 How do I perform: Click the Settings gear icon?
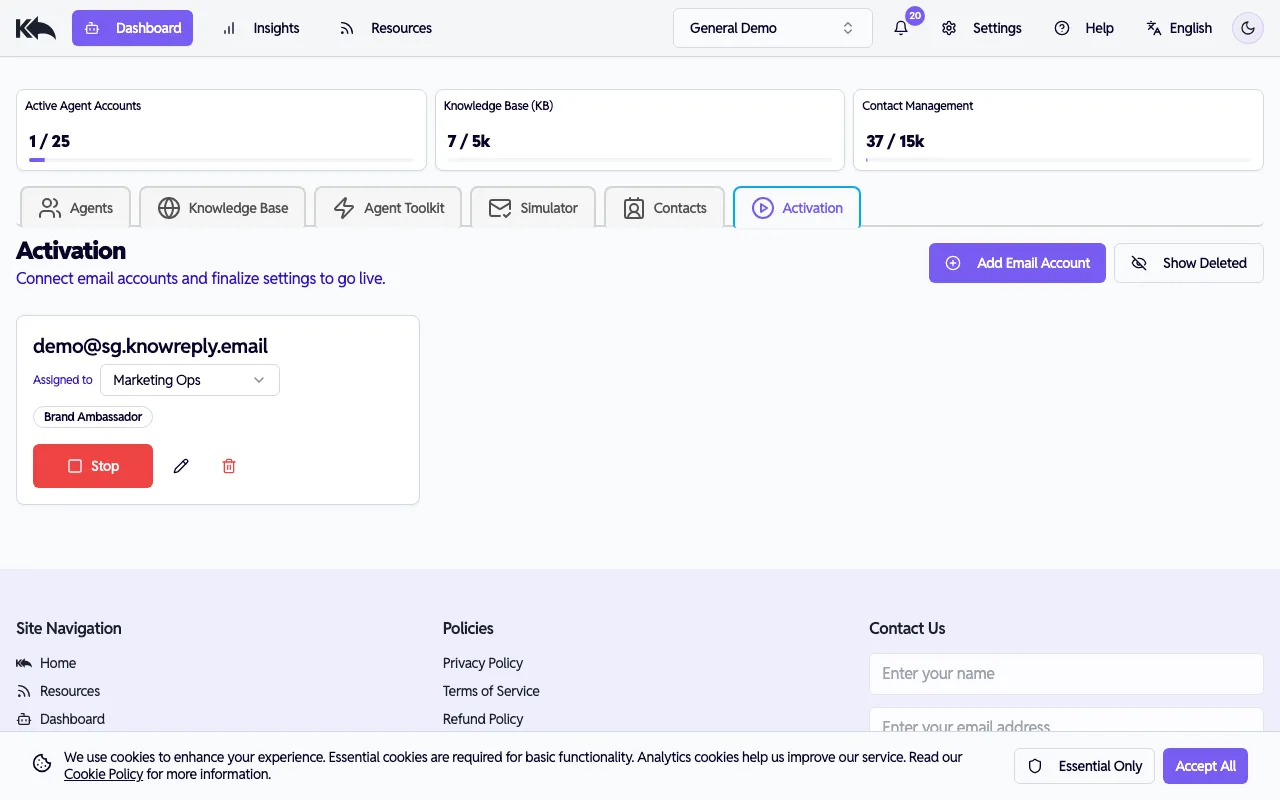coord(948,28)
